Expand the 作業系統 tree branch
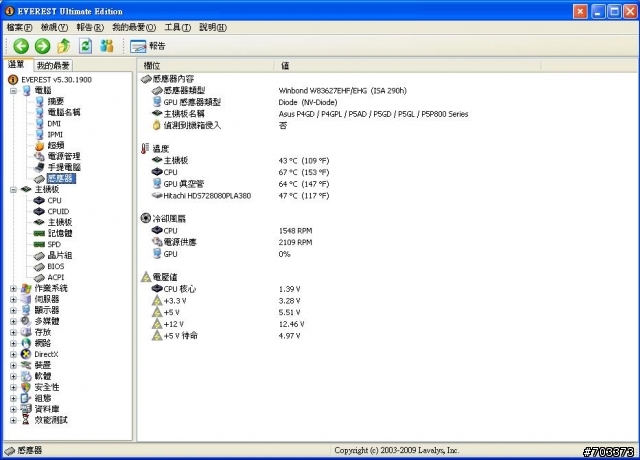 point(13,289)
